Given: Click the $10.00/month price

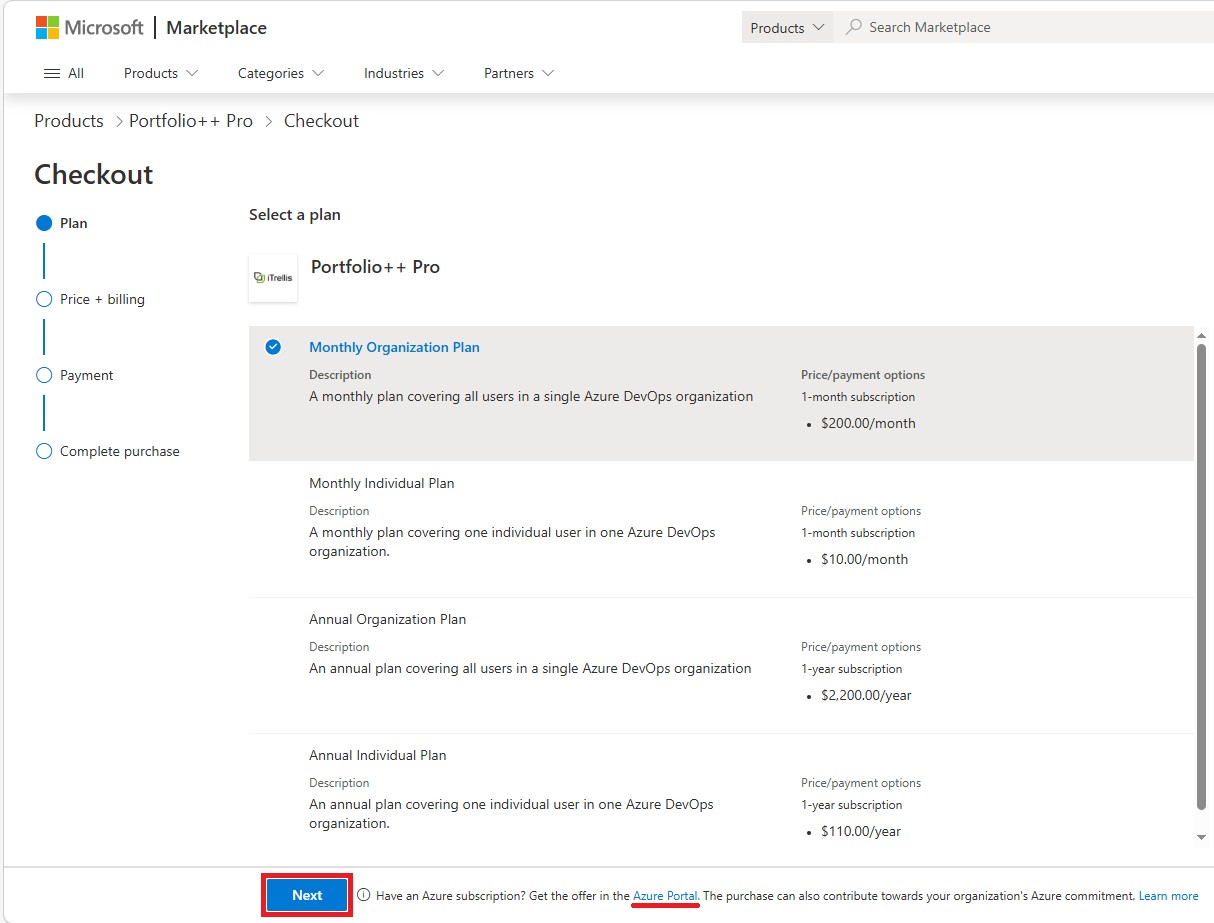Looking at the screenshot, I should click(864, 559).
